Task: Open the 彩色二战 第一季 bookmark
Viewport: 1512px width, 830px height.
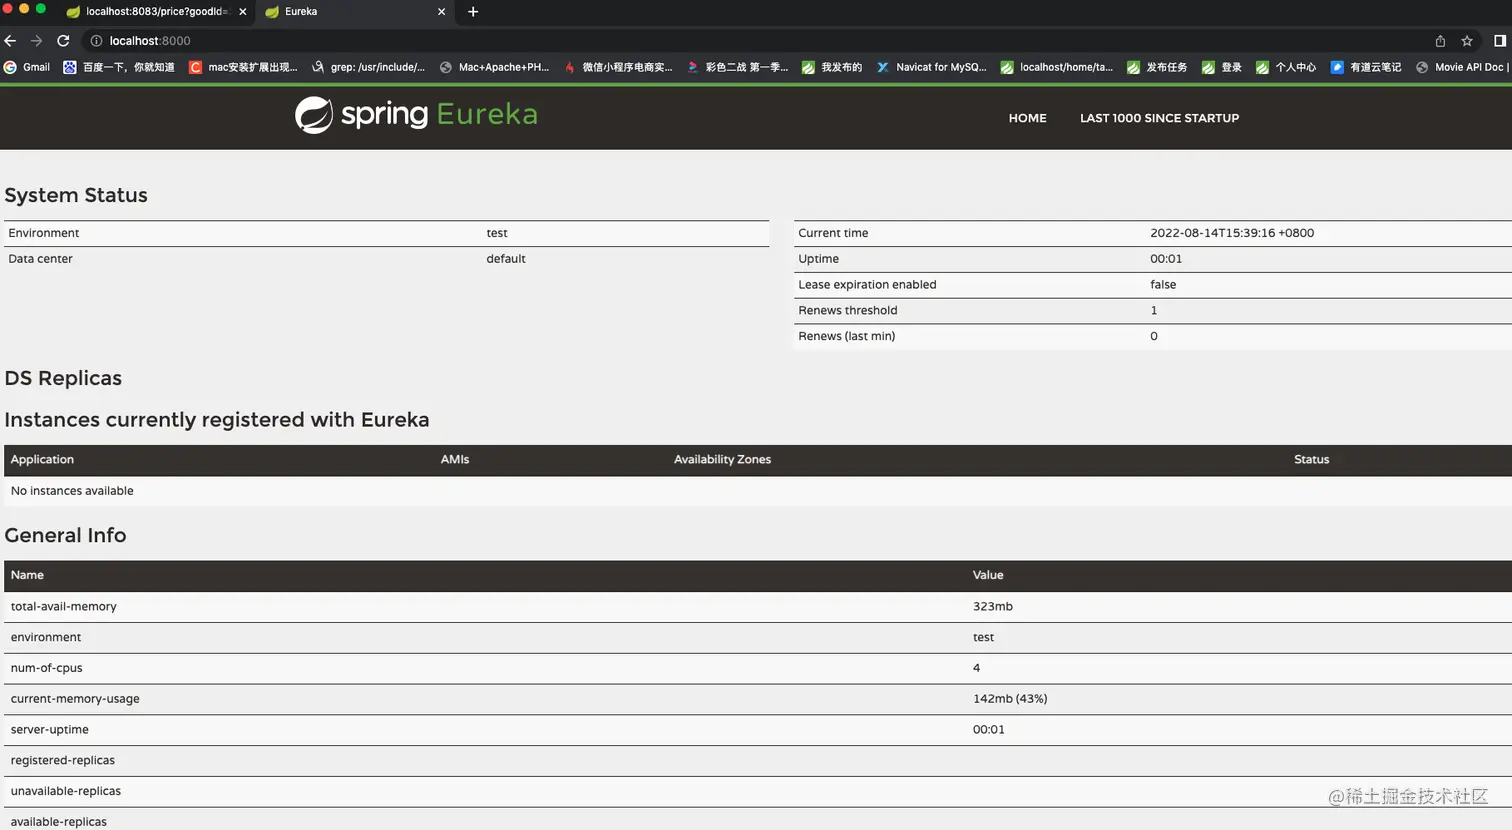Action: (x=737, y=67)
